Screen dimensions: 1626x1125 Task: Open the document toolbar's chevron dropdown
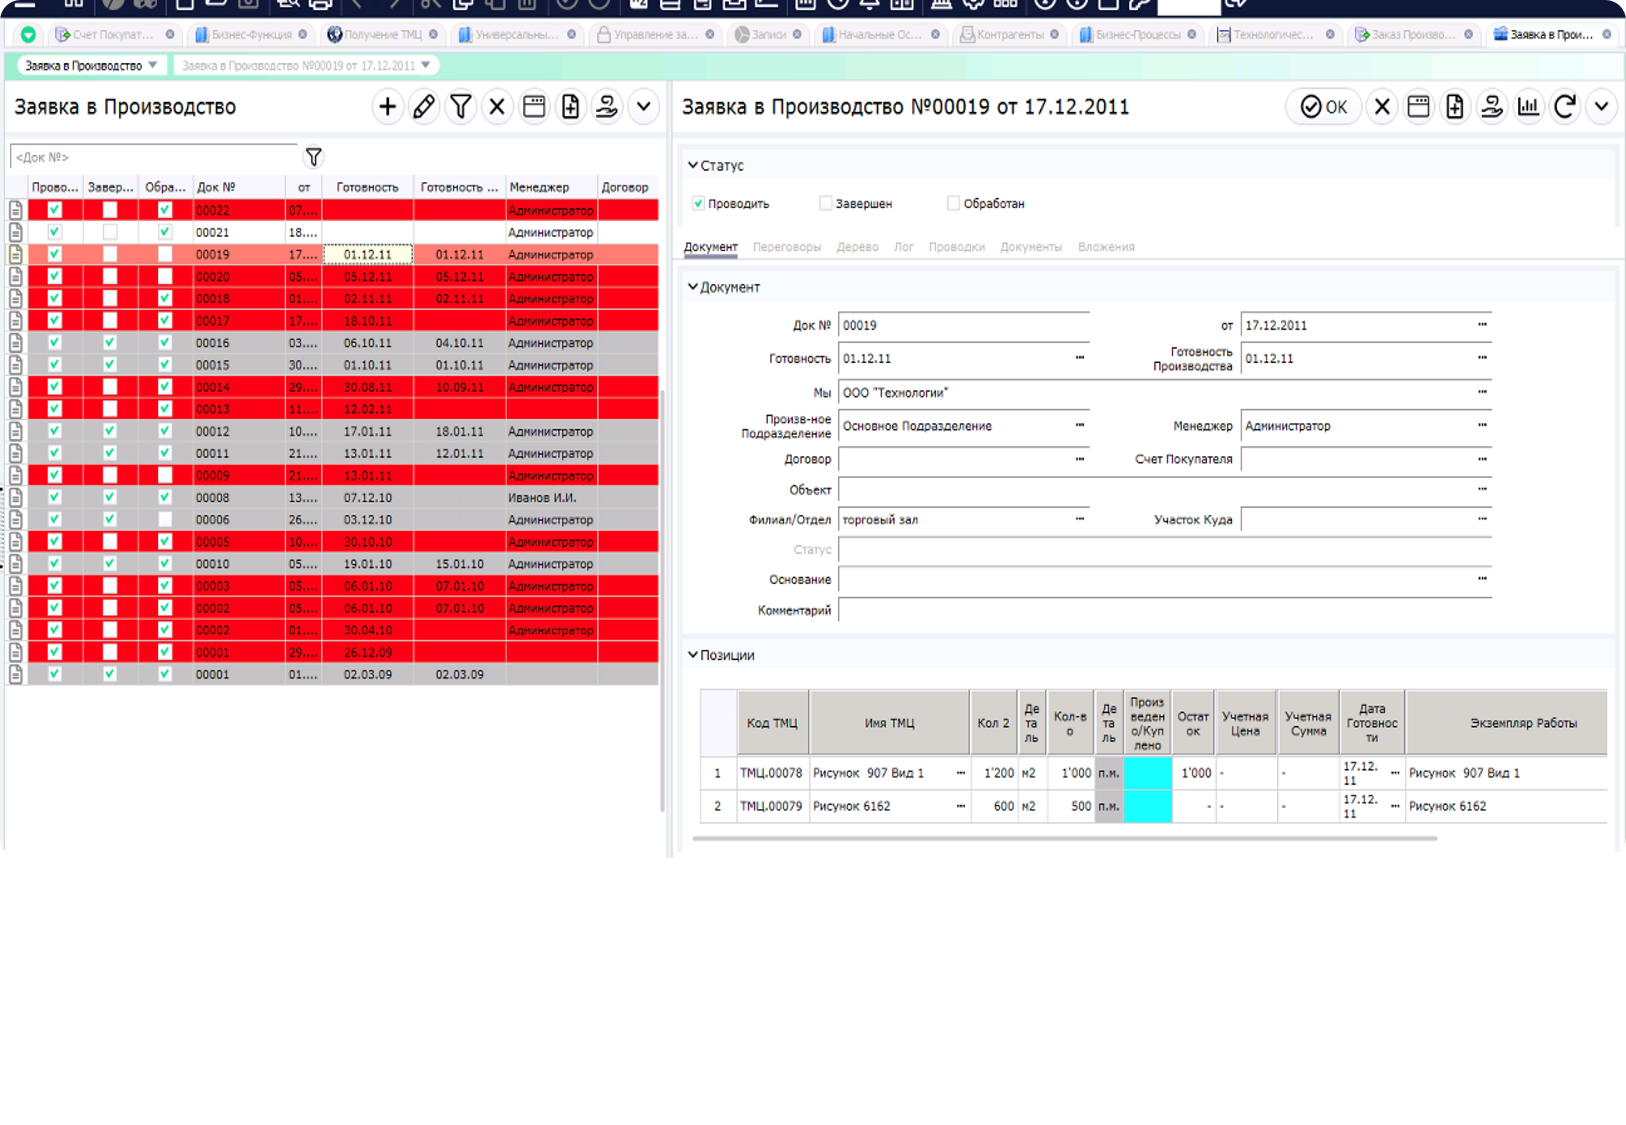(1601, 107)
